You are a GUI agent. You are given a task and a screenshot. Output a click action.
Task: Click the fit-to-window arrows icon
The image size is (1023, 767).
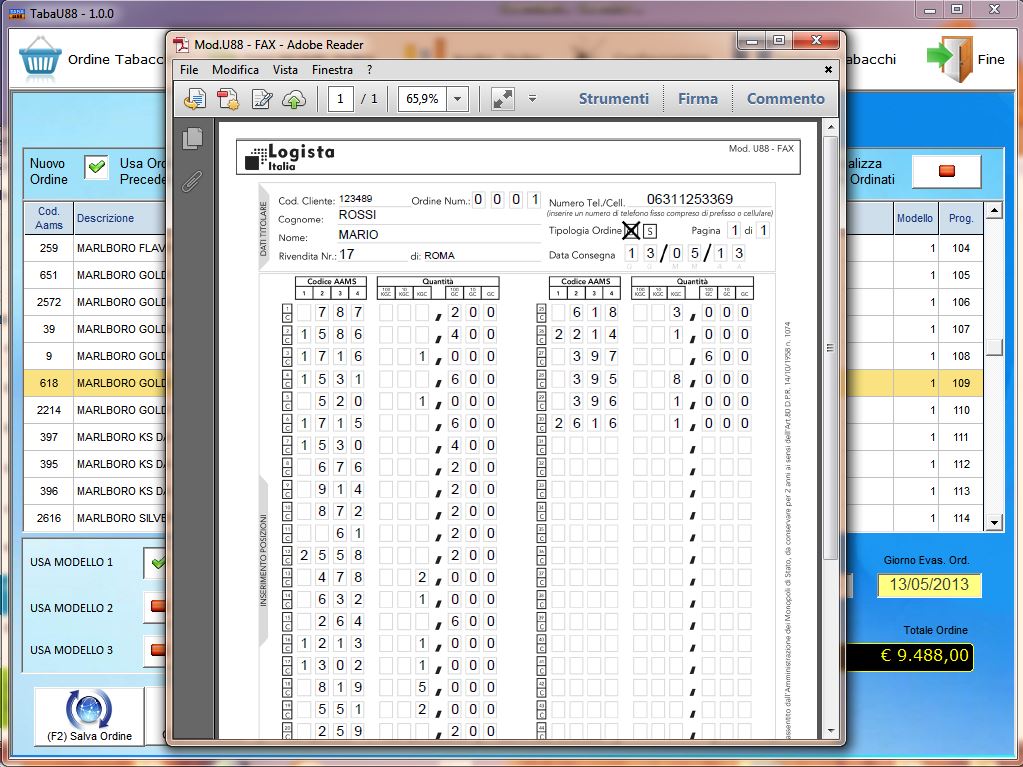[502, 99]
